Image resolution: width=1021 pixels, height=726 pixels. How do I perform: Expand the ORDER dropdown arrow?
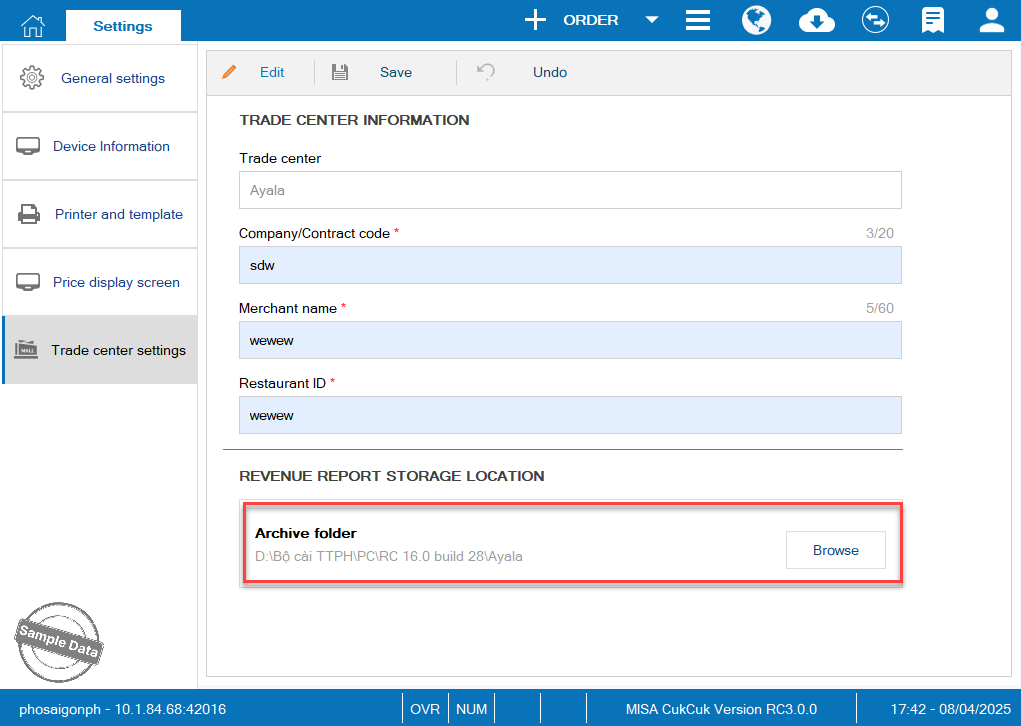pos(651,20)
